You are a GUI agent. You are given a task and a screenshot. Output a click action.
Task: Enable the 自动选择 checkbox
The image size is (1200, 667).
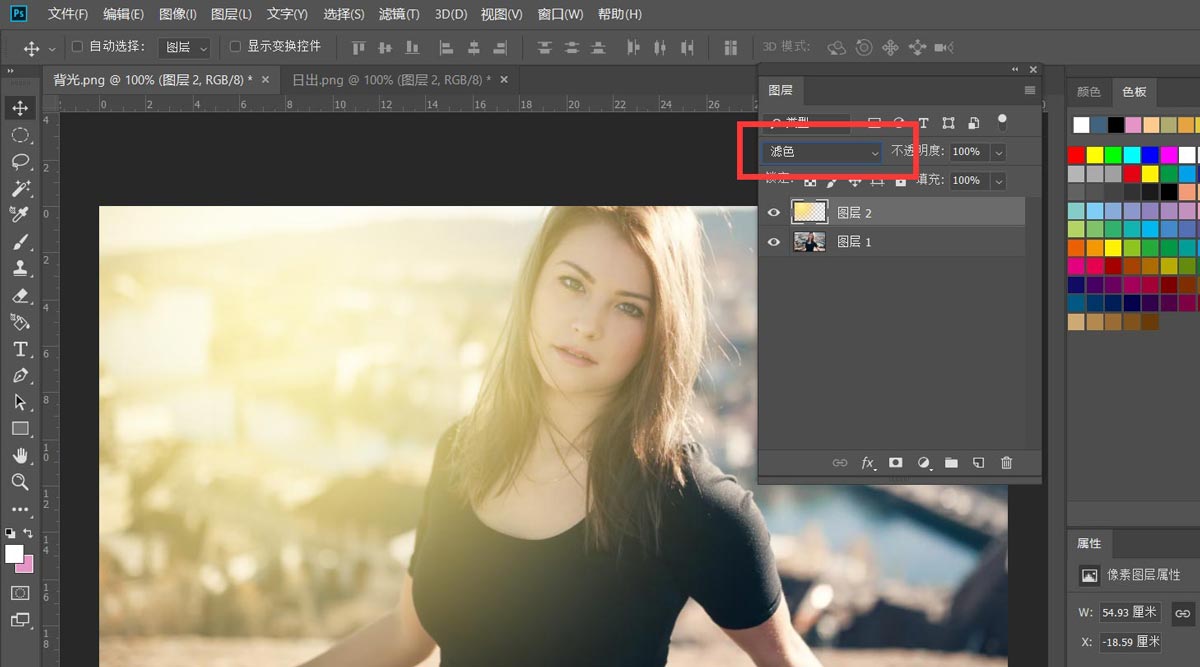[78, 47]
